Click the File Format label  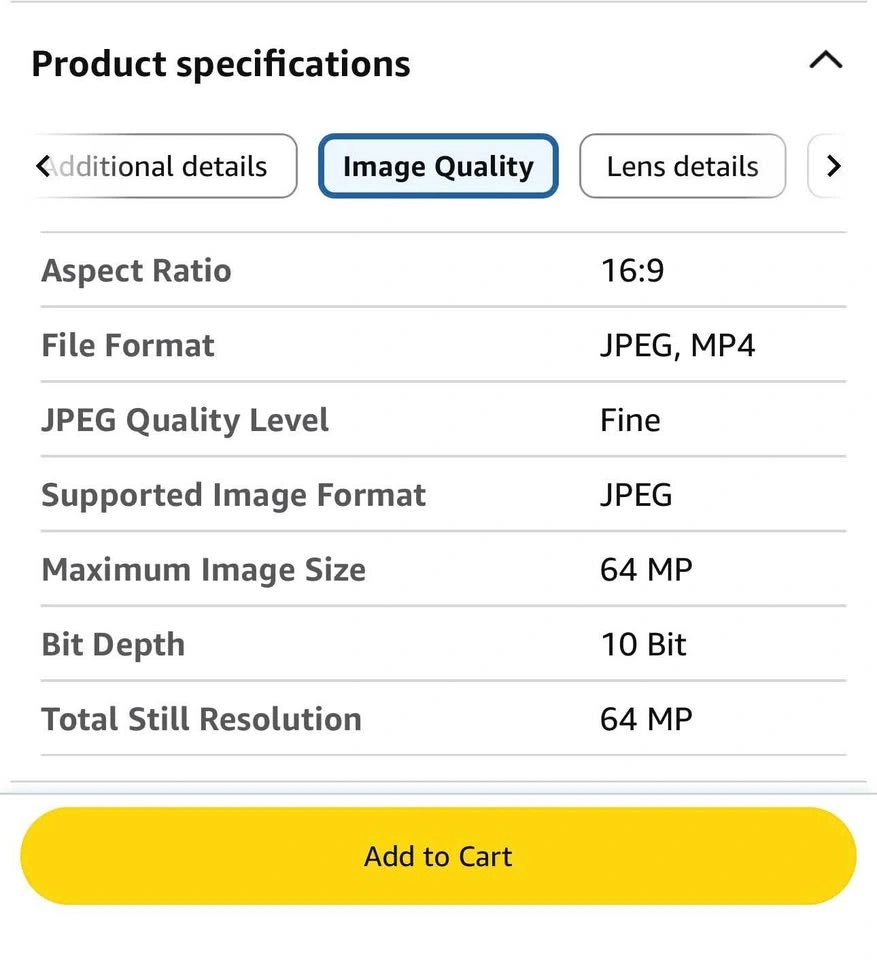(x=128, y=345)
